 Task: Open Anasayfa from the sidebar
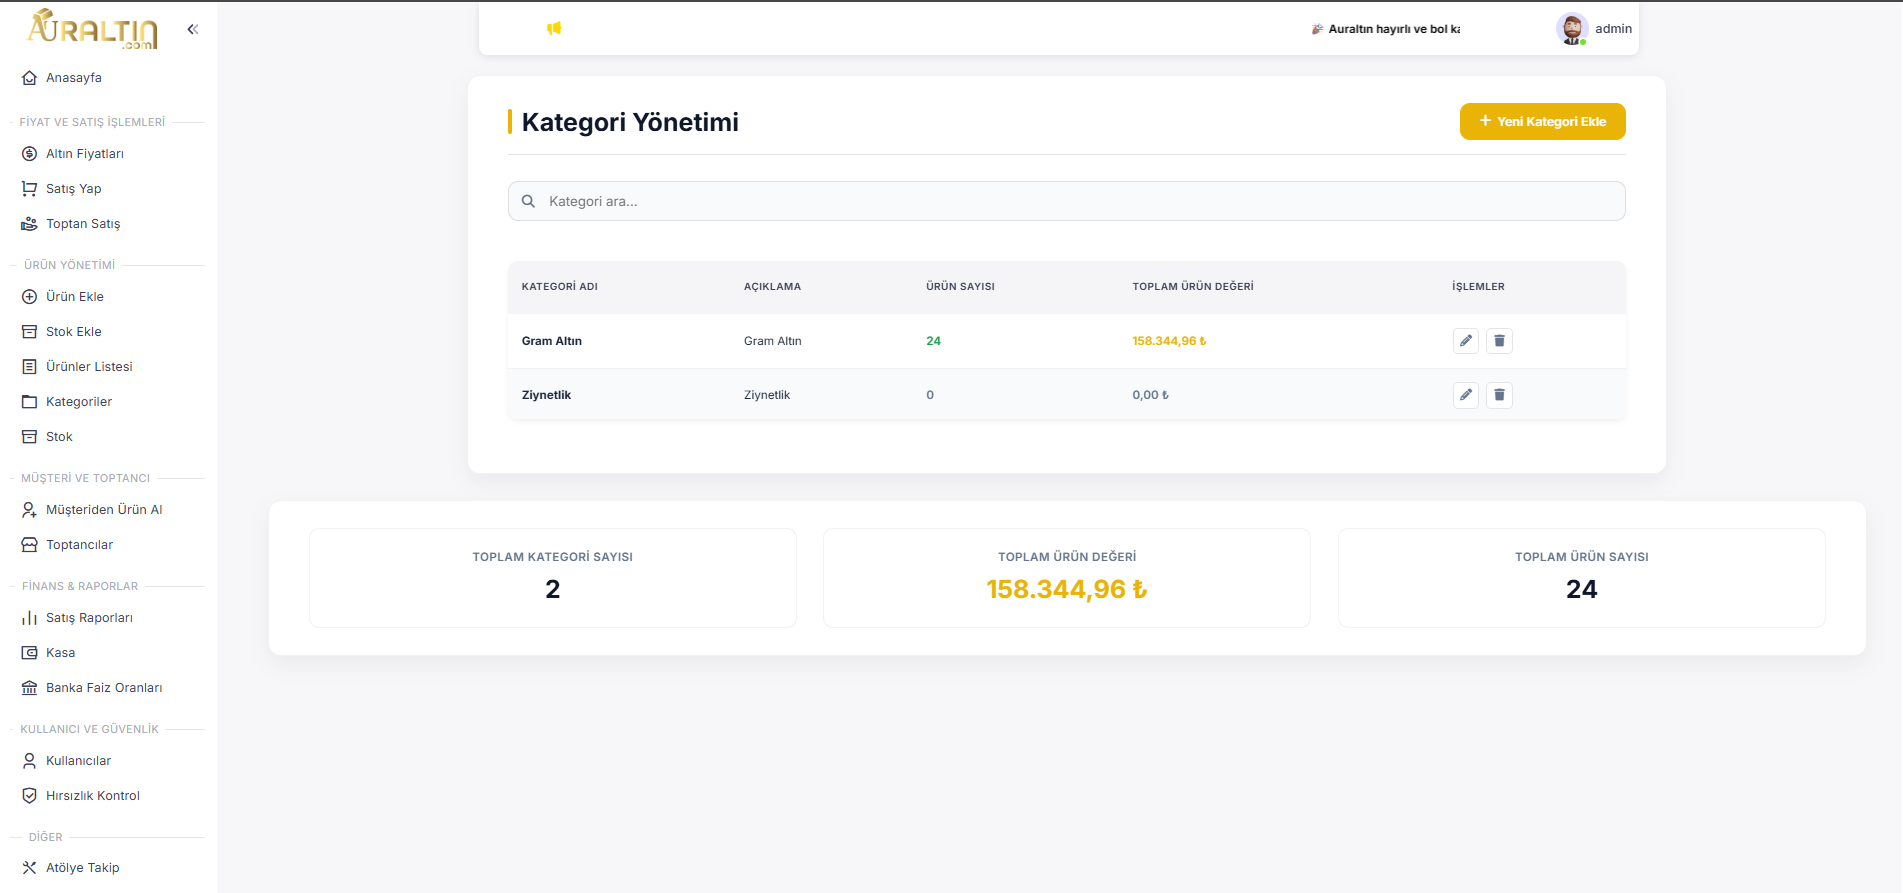[x=73, y=78]
